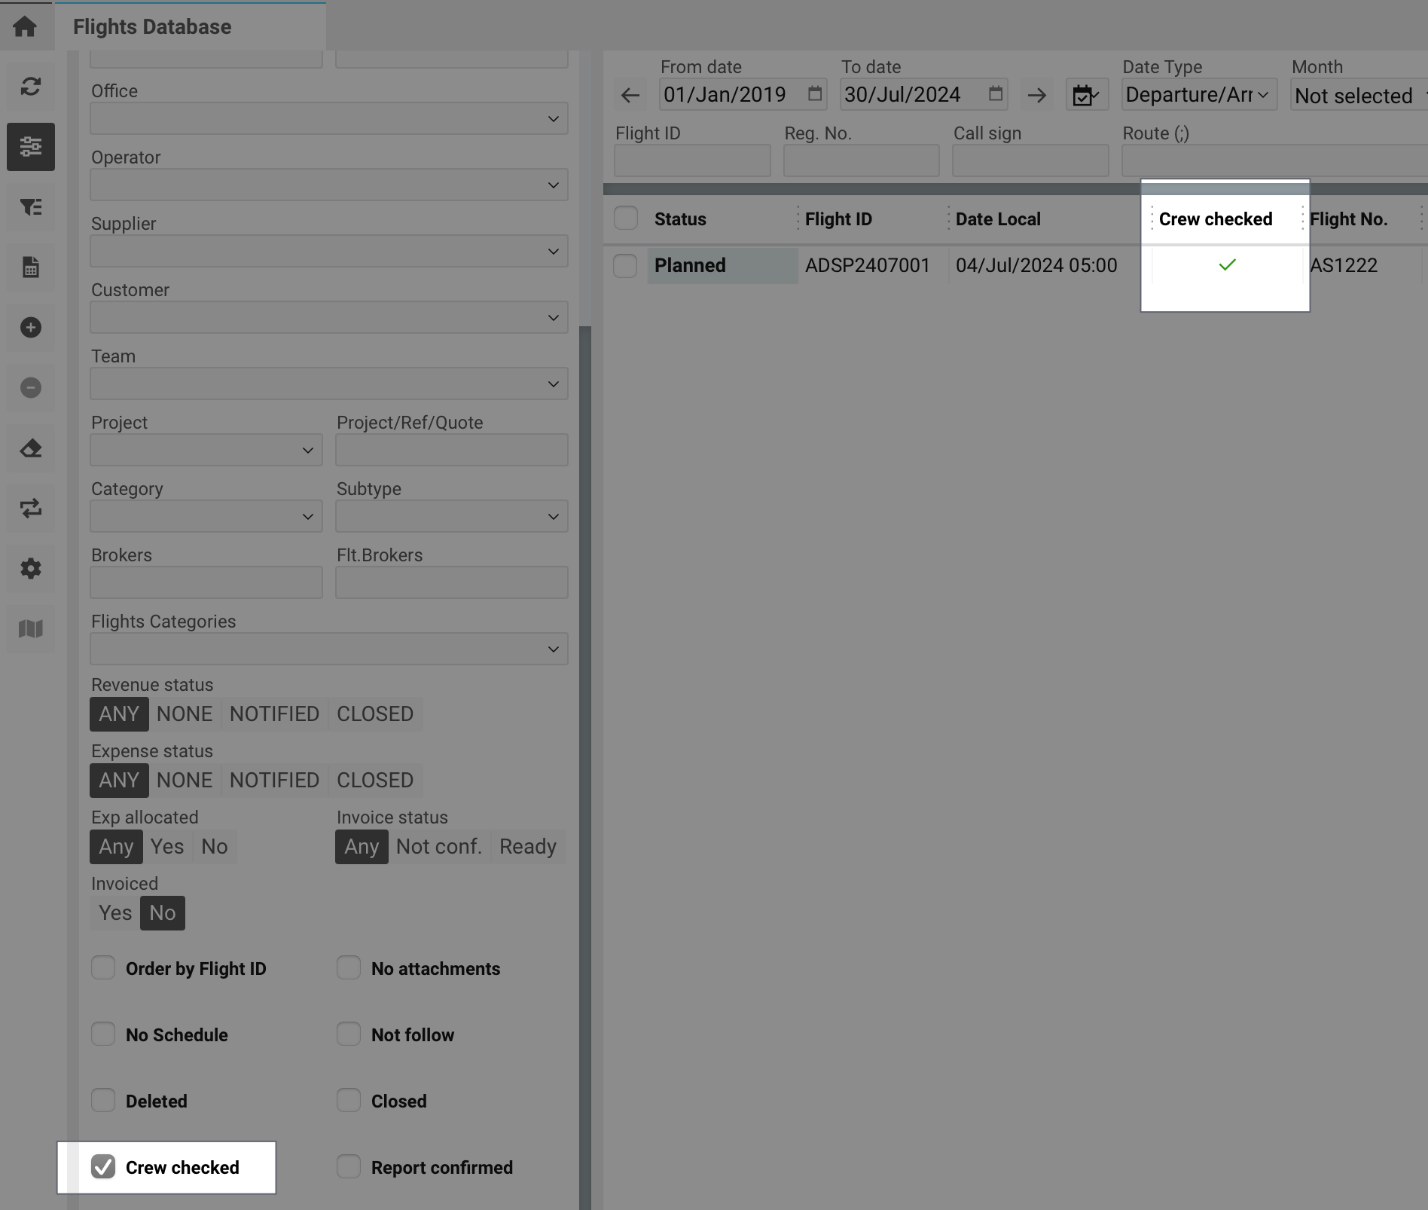Switch to the Flights Database tab
The height and width of the screenshot is (1210, 1428).
pos(152,26)
